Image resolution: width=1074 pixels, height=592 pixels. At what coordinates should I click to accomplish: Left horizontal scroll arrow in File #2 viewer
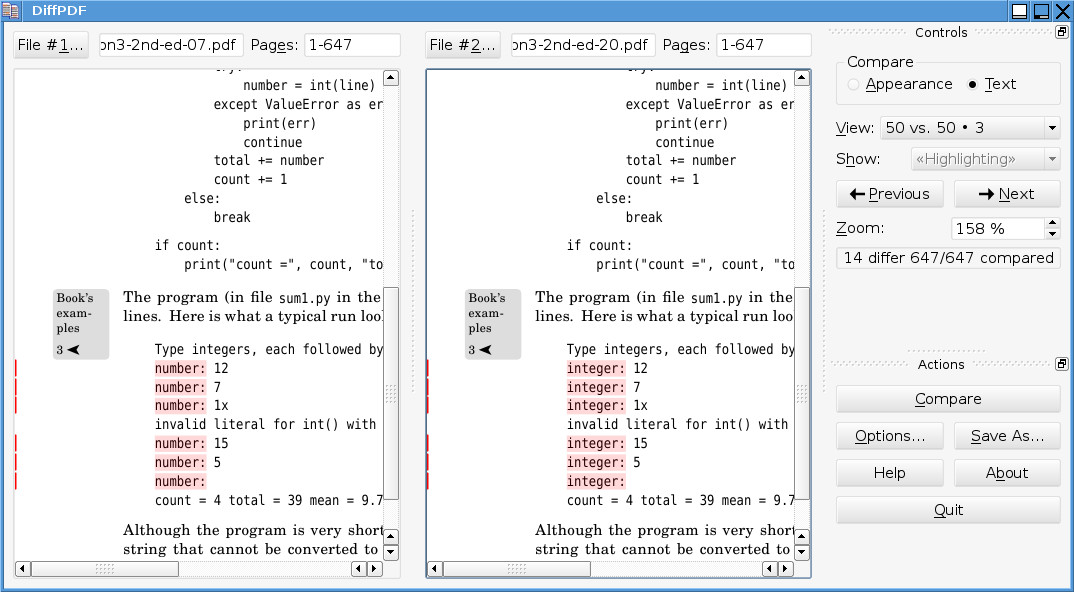pos(434,569)
